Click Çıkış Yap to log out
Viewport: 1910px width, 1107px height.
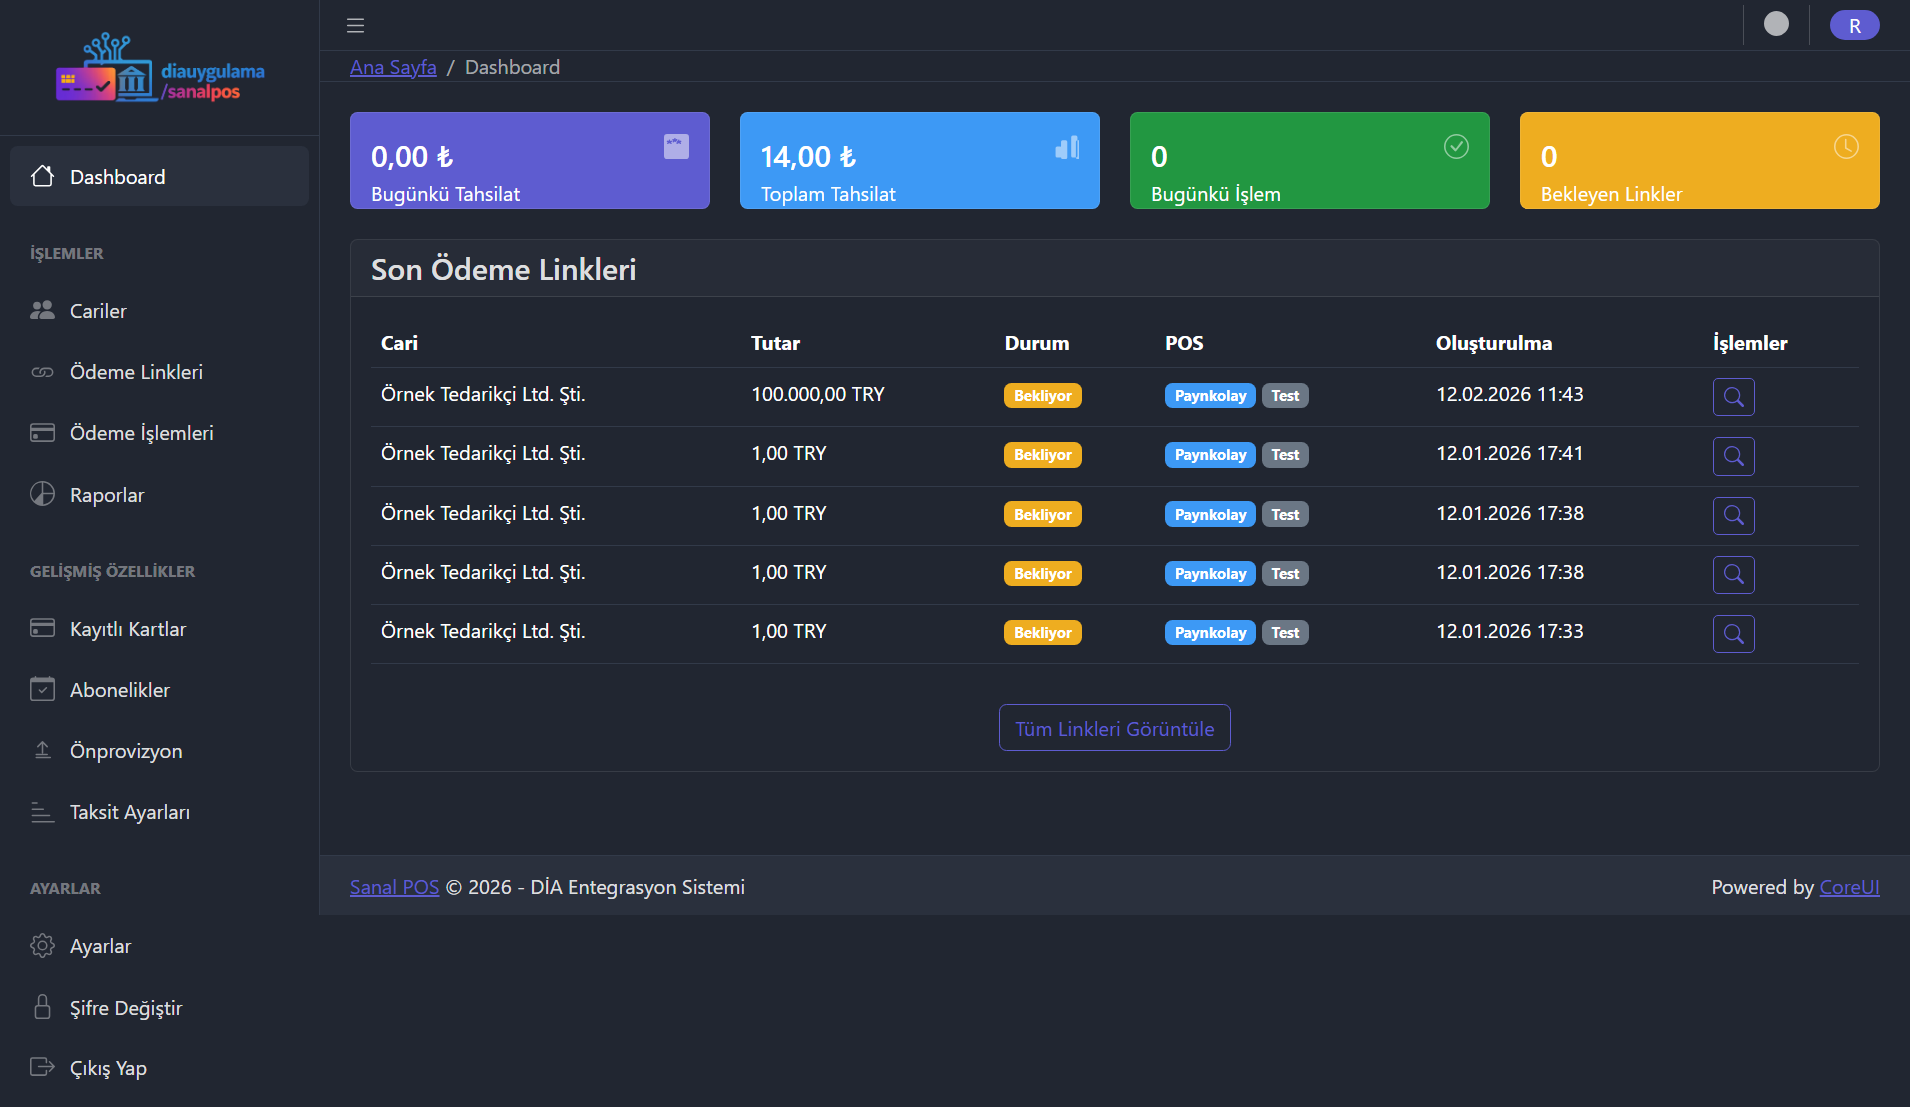(159, 1068)
